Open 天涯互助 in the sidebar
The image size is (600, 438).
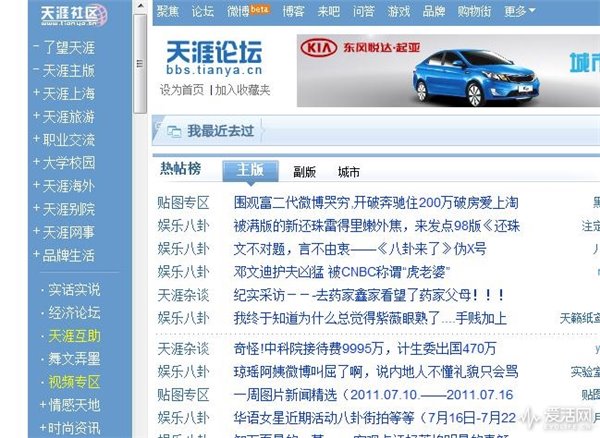pos(74,336)
